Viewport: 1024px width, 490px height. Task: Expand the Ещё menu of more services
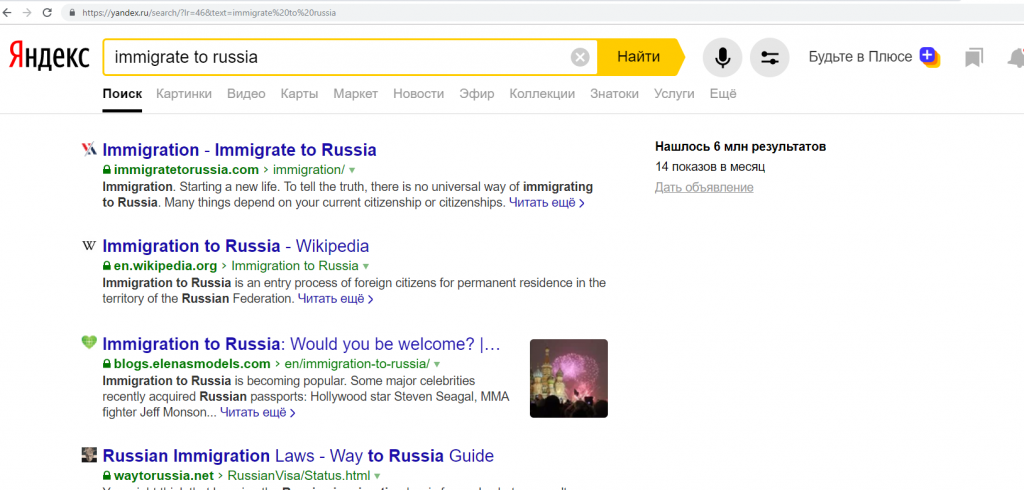(x=723, y=93)
